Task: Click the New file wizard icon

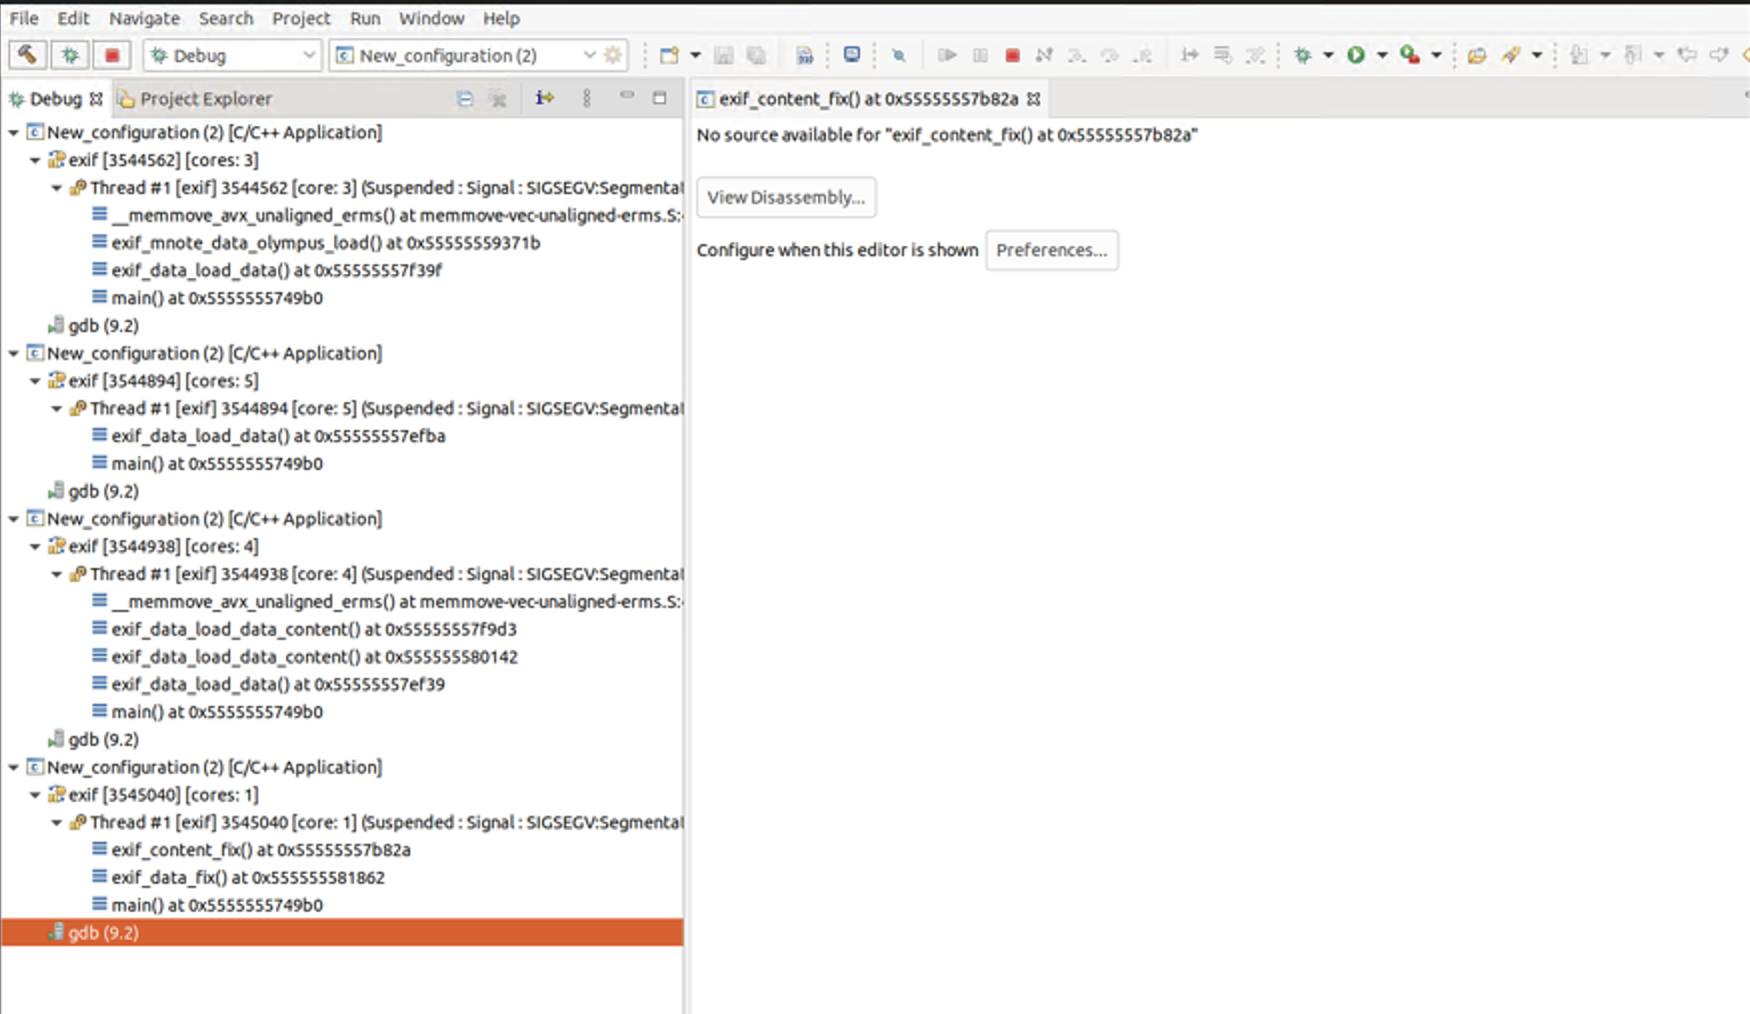Action: (669, 55)
